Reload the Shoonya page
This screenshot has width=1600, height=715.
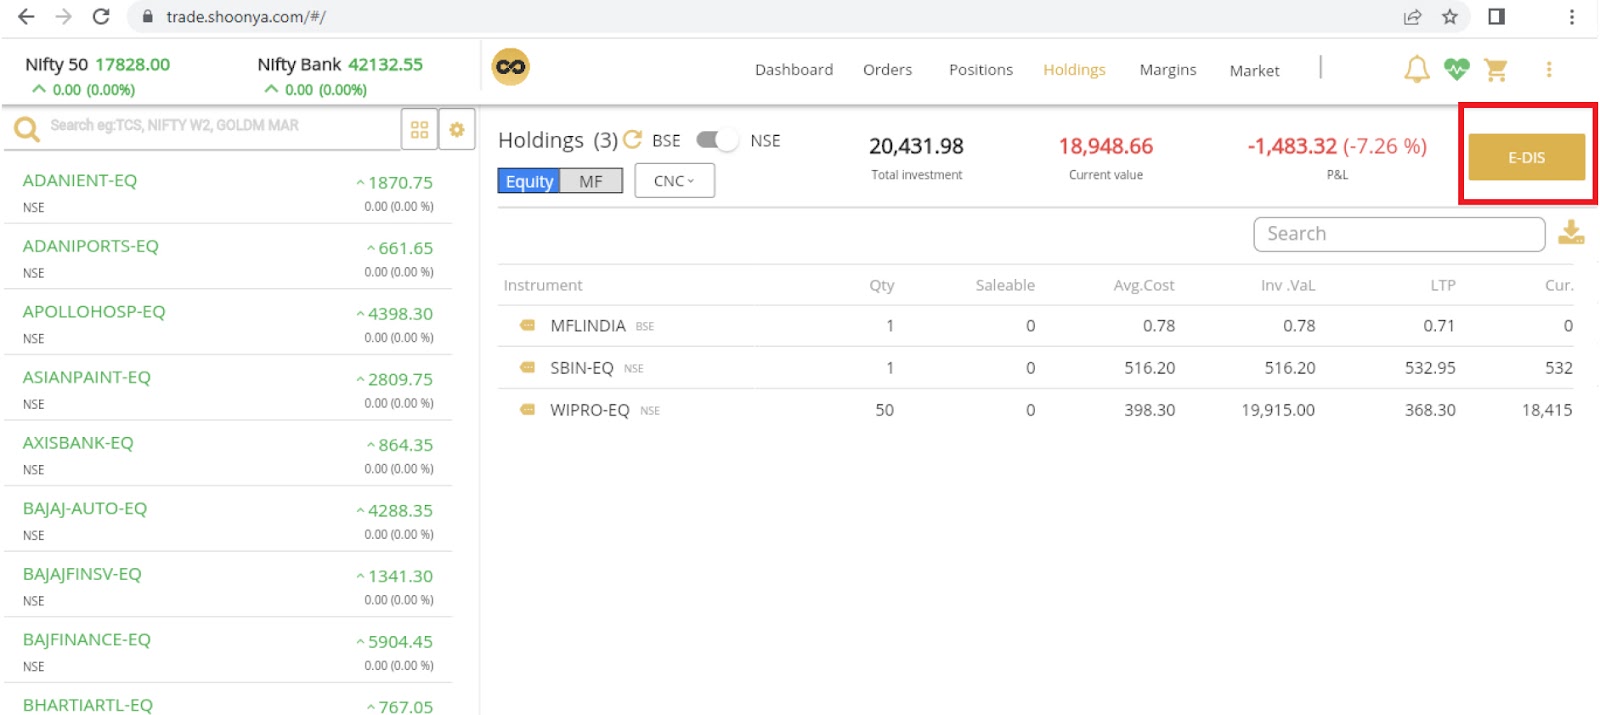point(101,17)
